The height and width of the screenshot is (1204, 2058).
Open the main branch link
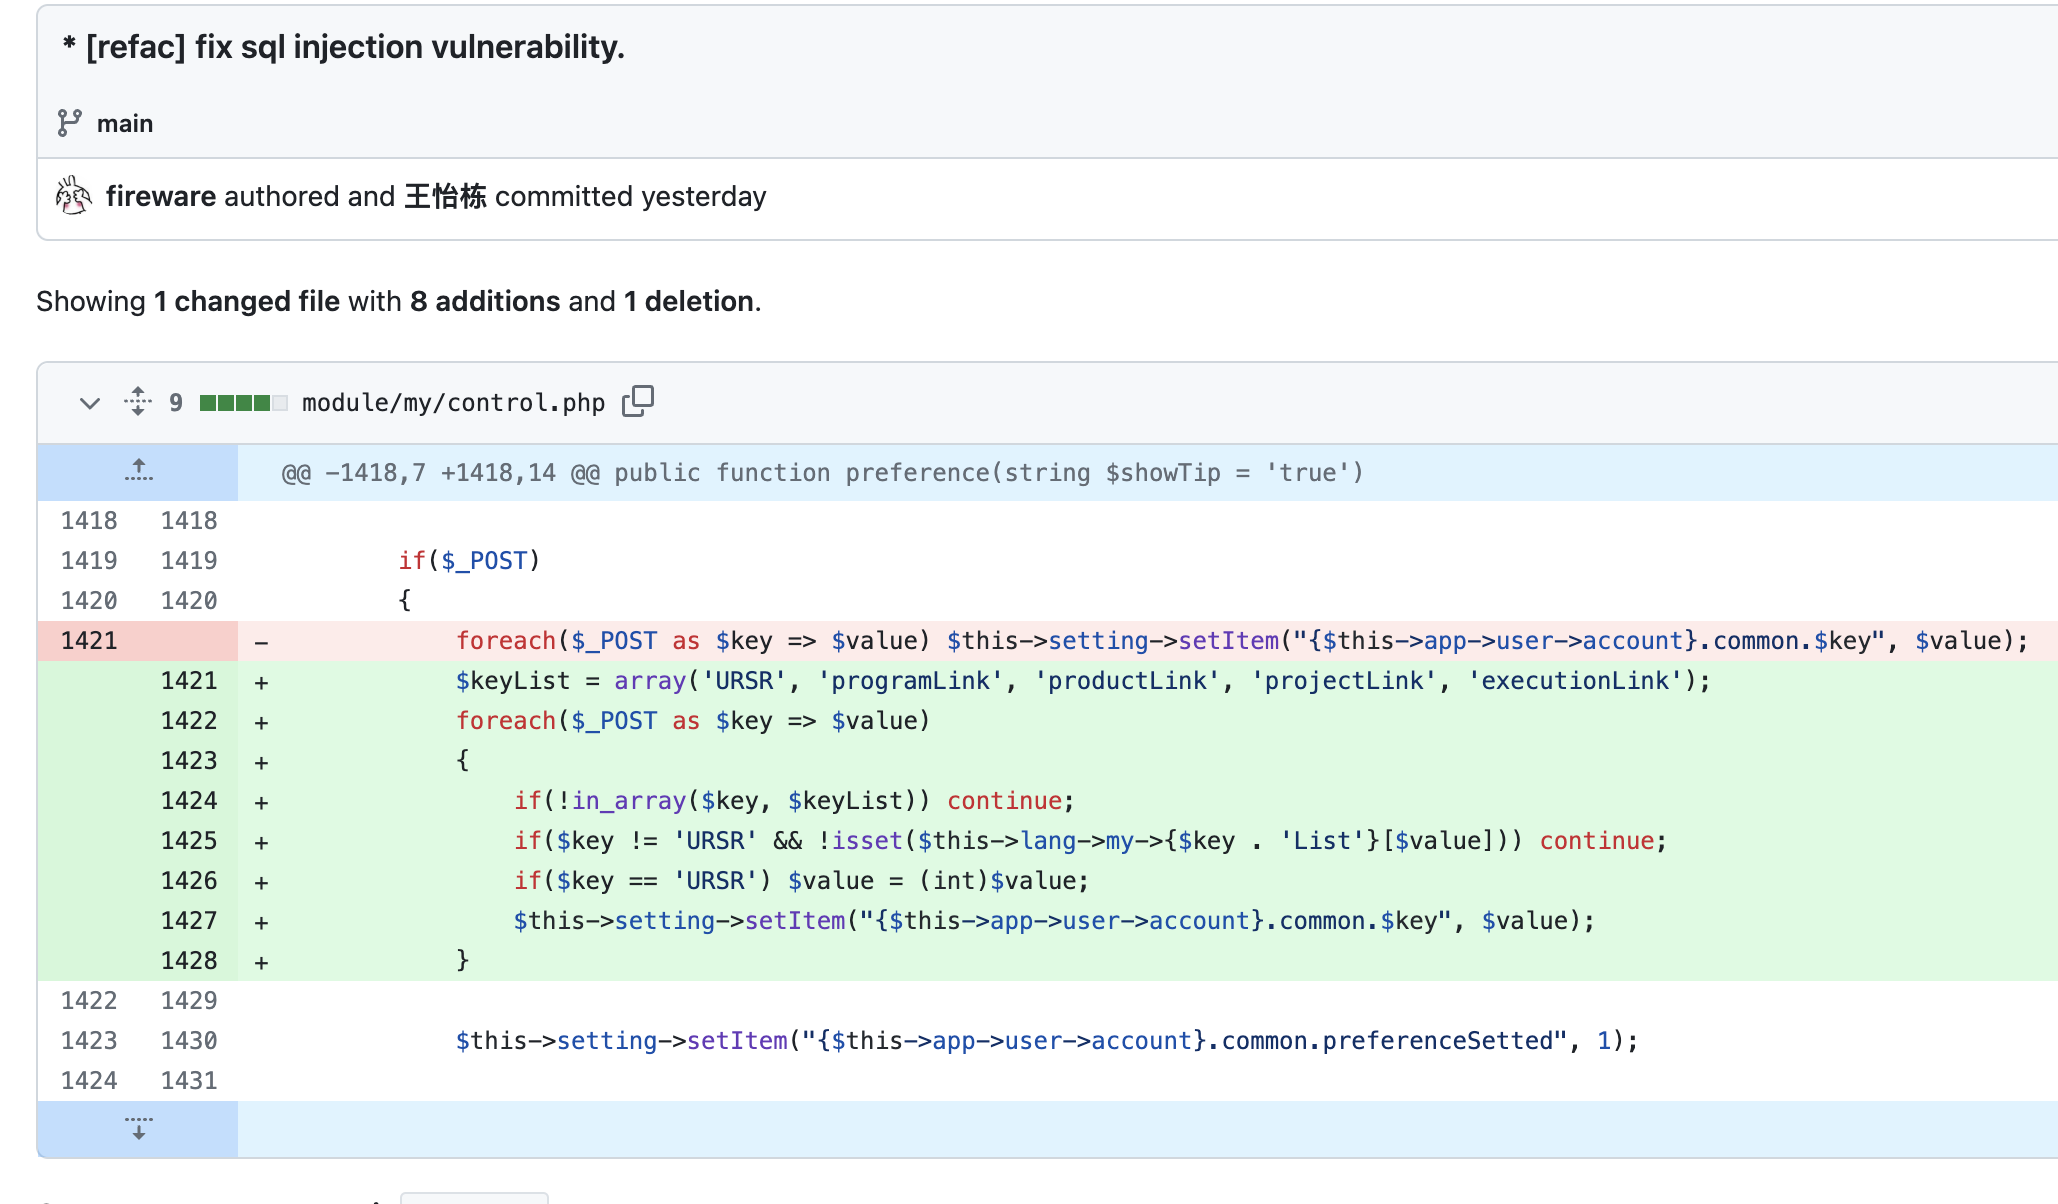[125, 123]
